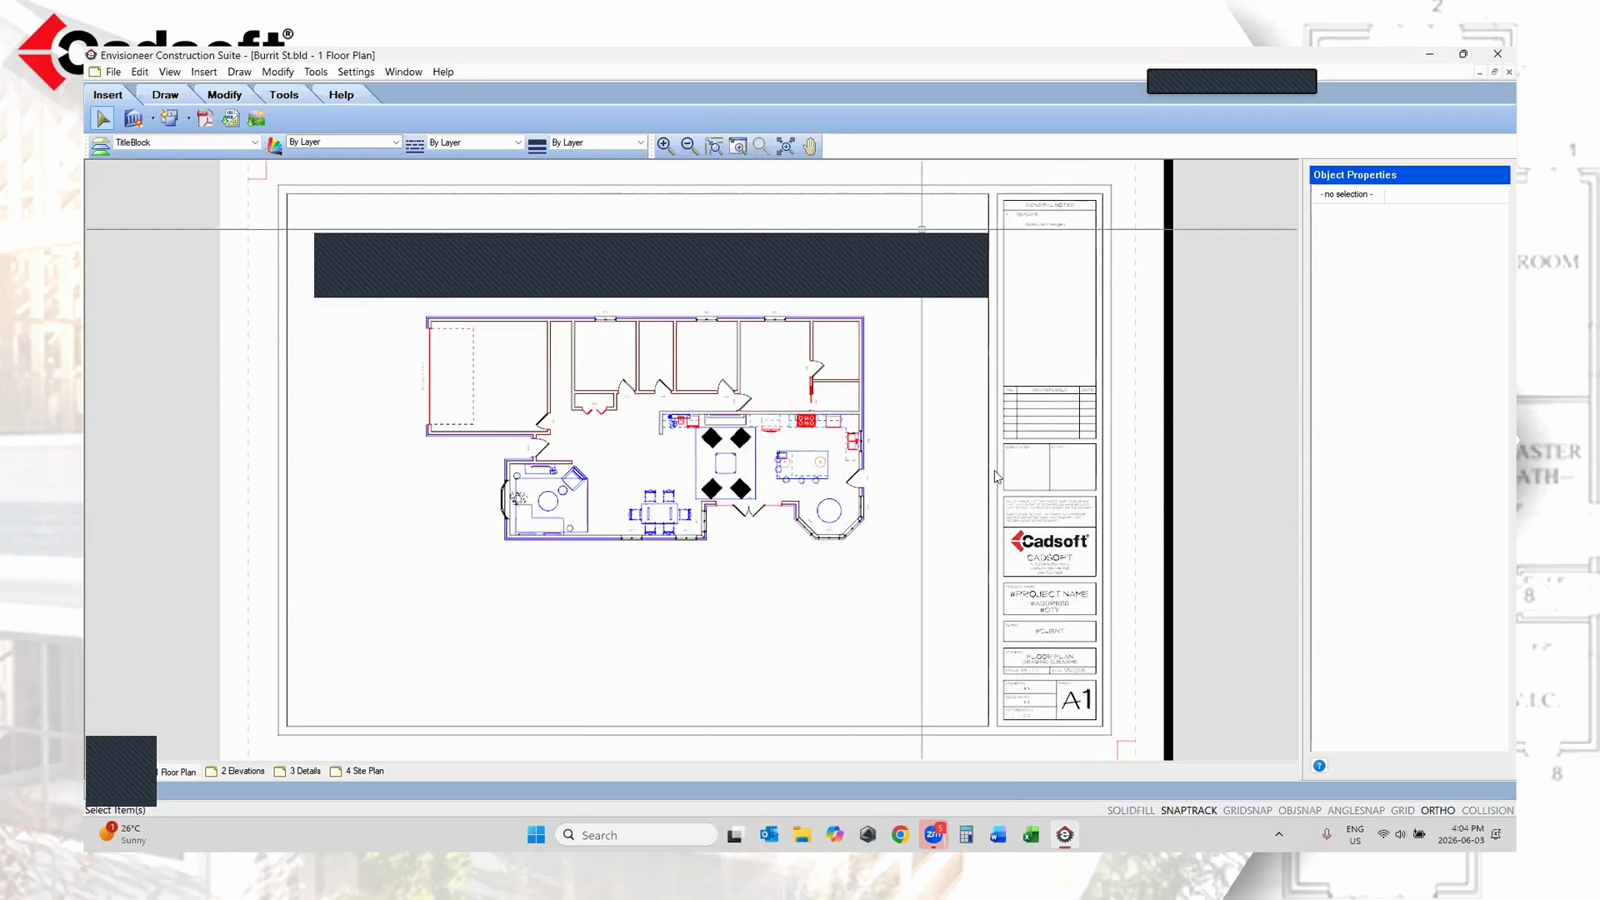Open the line weight By Layer dropdown
Screen dimensions: 1600x900
coord(597,143)
